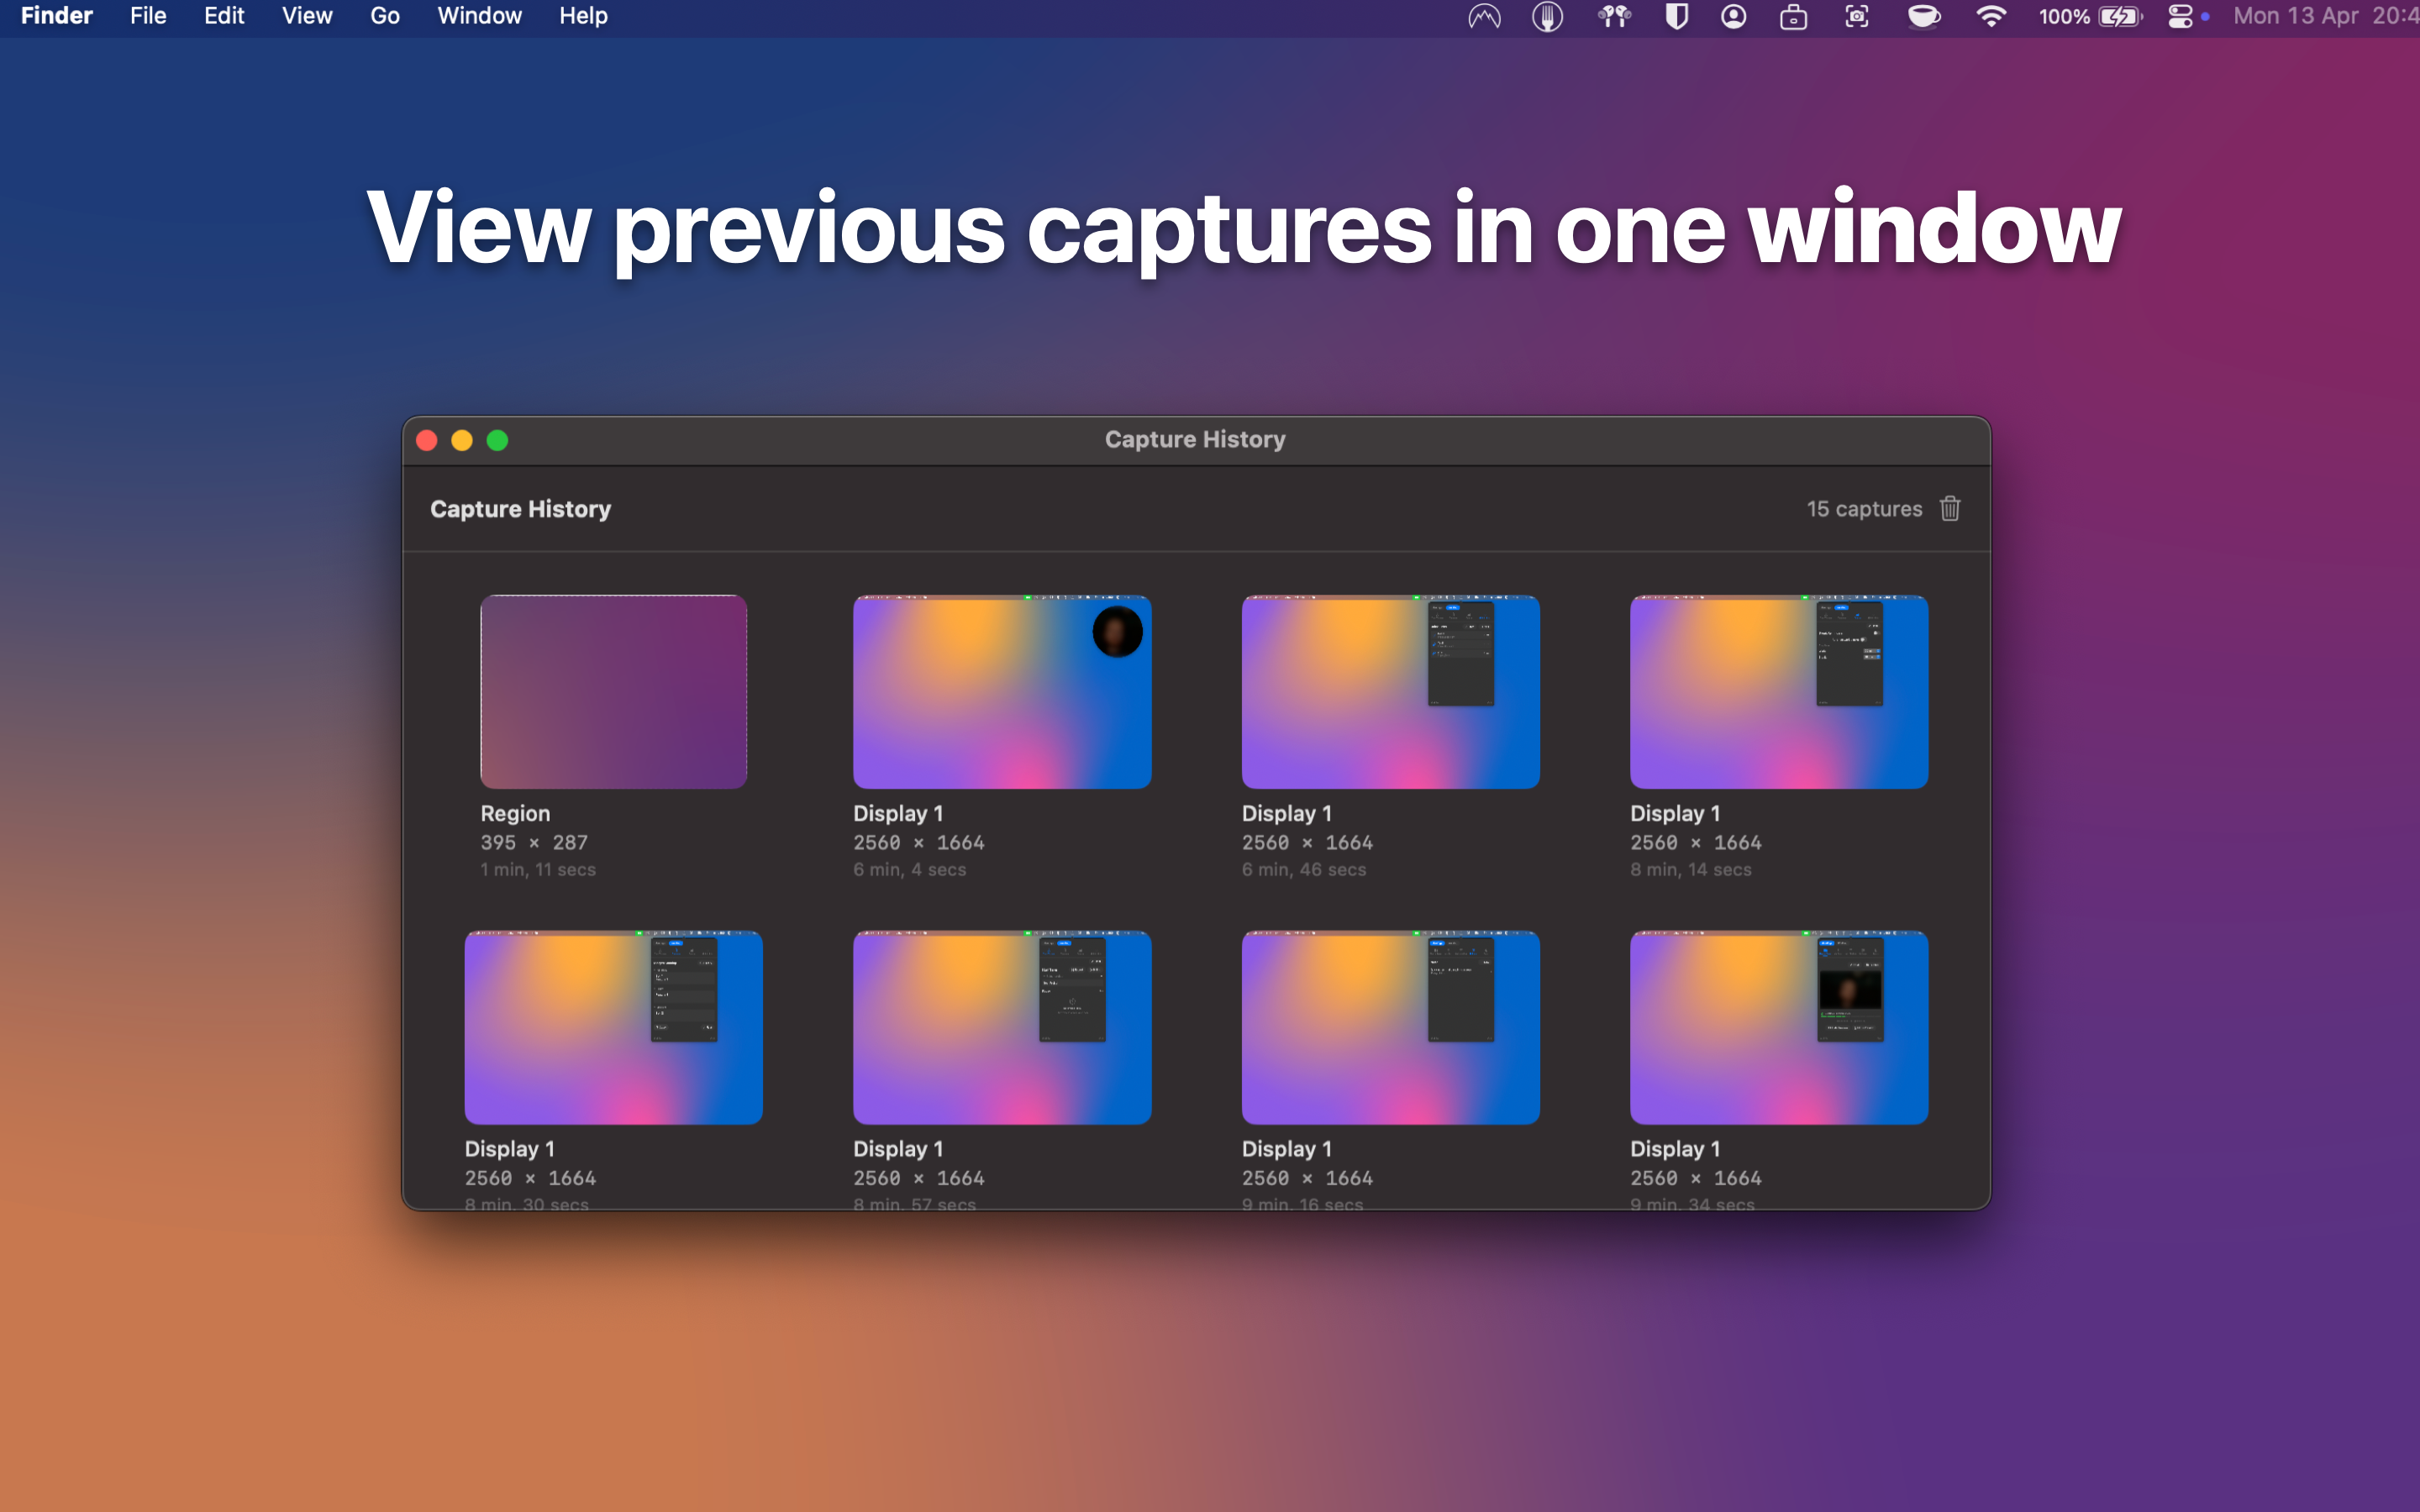Viewport: 2420px width, 1512px height.
Task: Click the locked bag icon in menu bar
Action: click(1794, 16)
